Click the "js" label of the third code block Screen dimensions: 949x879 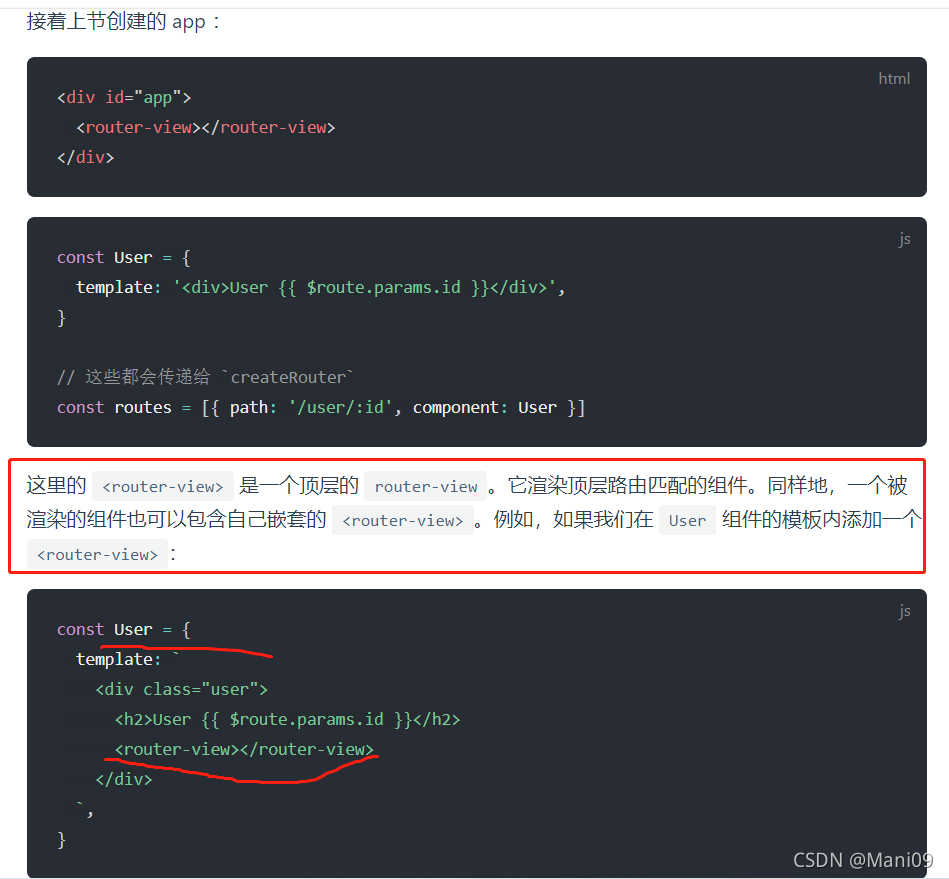point(904,611)
